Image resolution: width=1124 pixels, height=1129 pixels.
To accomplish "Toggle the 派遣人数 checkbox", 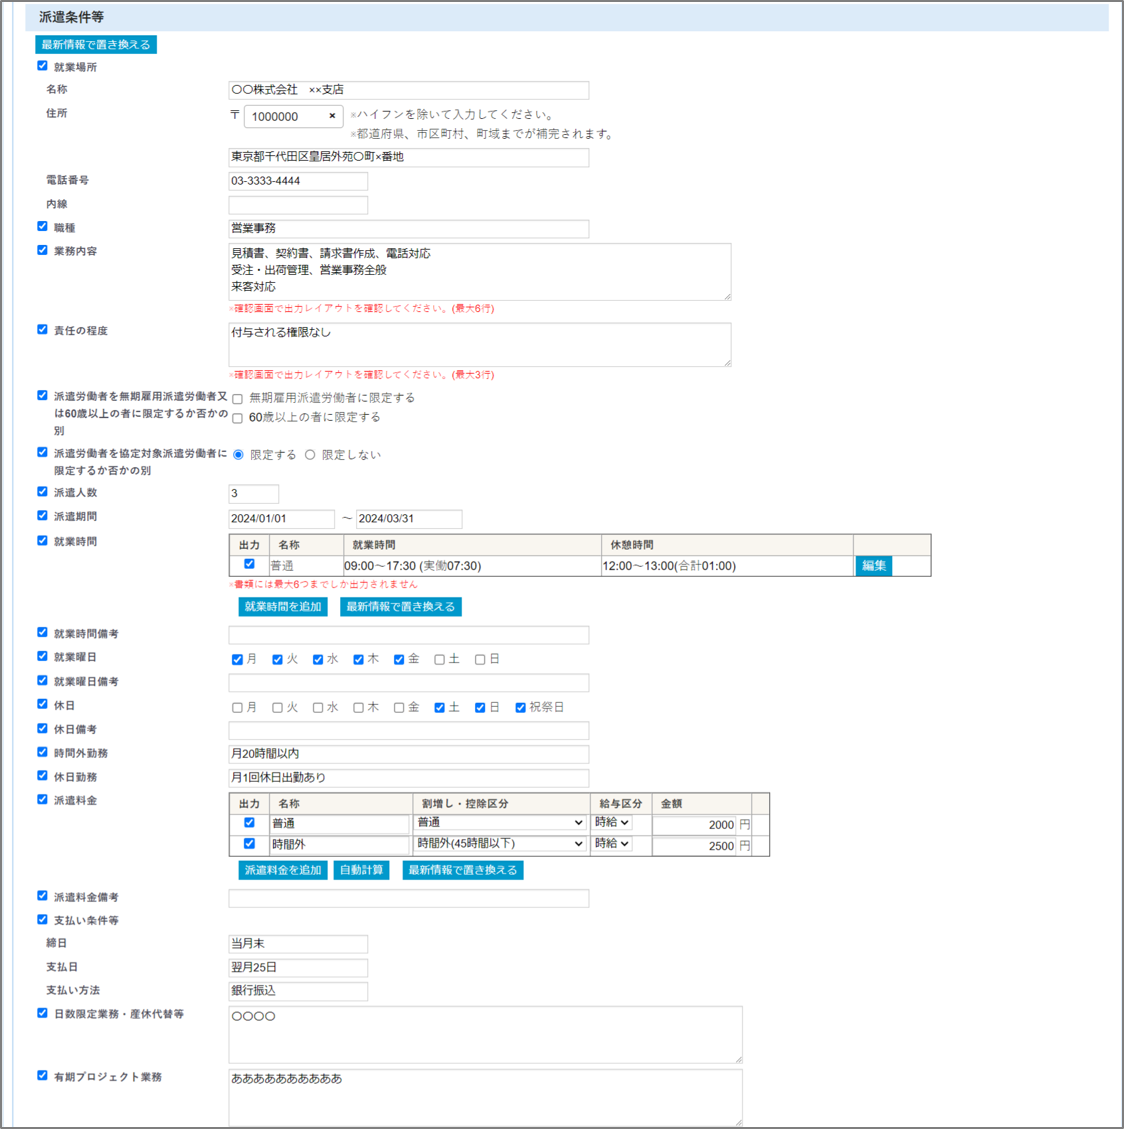I will pos(42,492).
